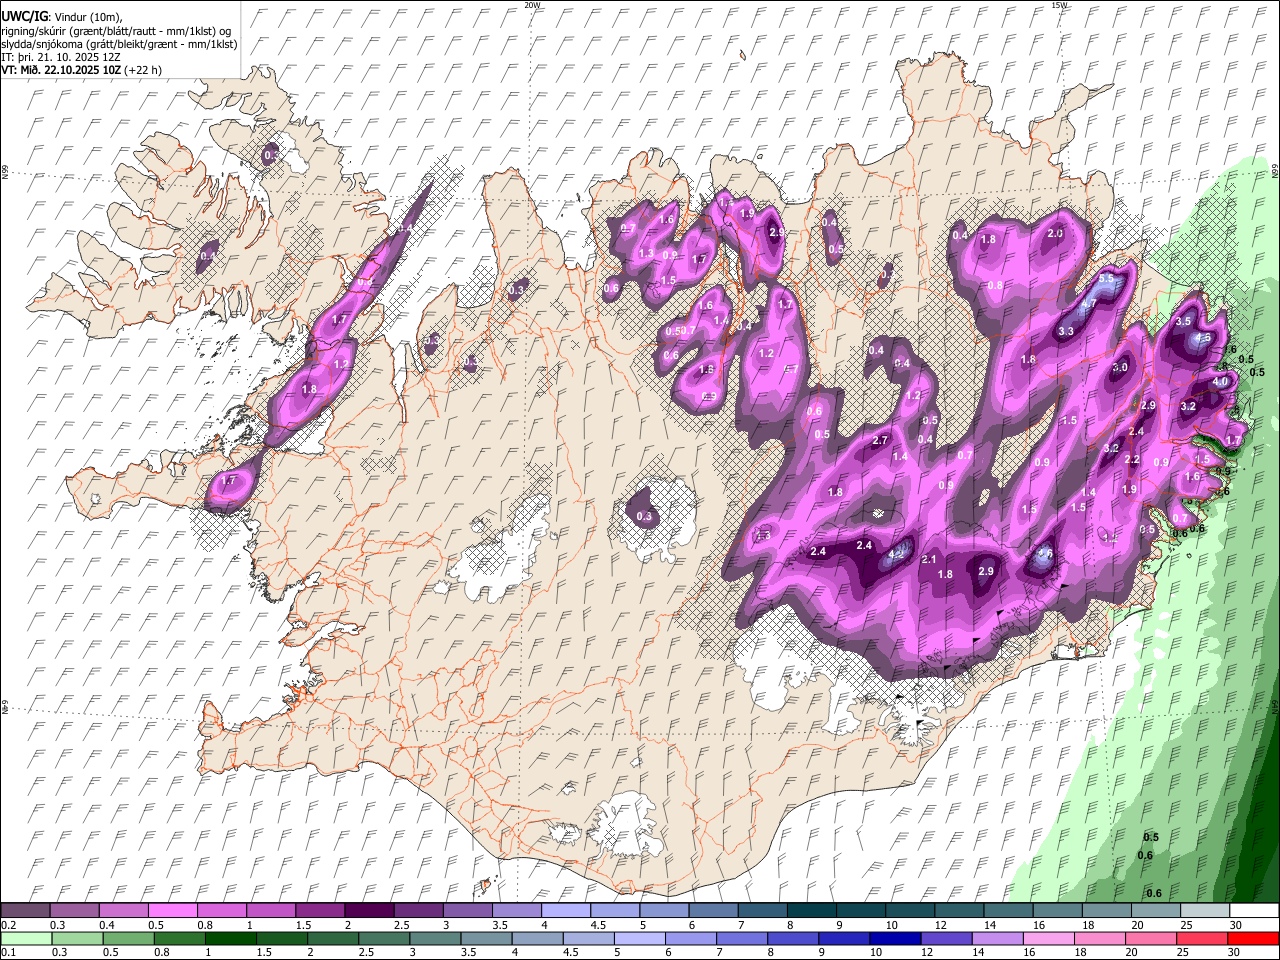The height and width of the screenshot is (960, 1280).
Task: Pick the bright pink 0.5–0.8 snow scale swatch
Action: (172, 911)
